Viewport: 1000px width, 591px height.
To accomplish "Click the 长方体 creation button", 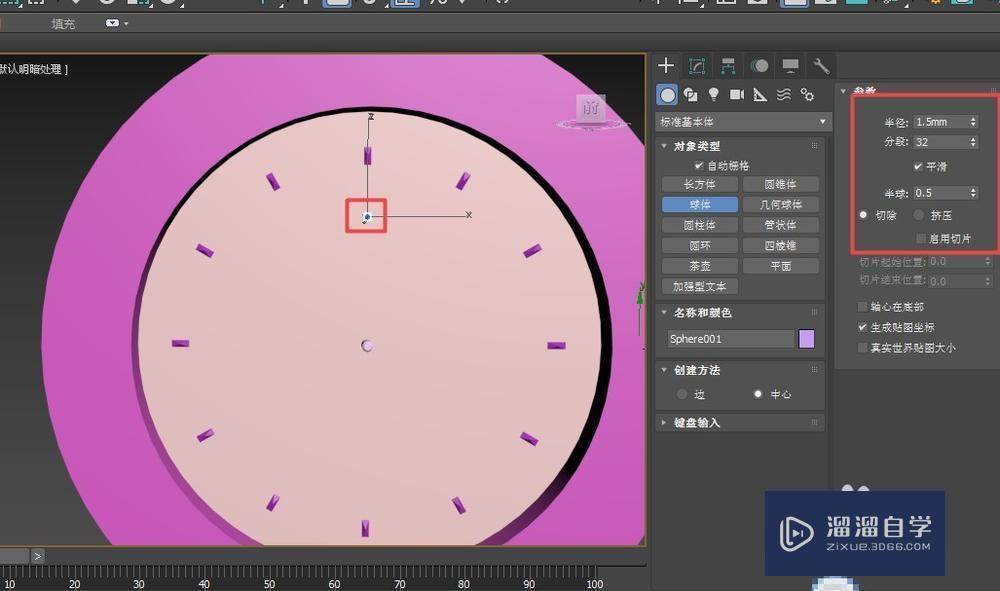I will point(698,183).
